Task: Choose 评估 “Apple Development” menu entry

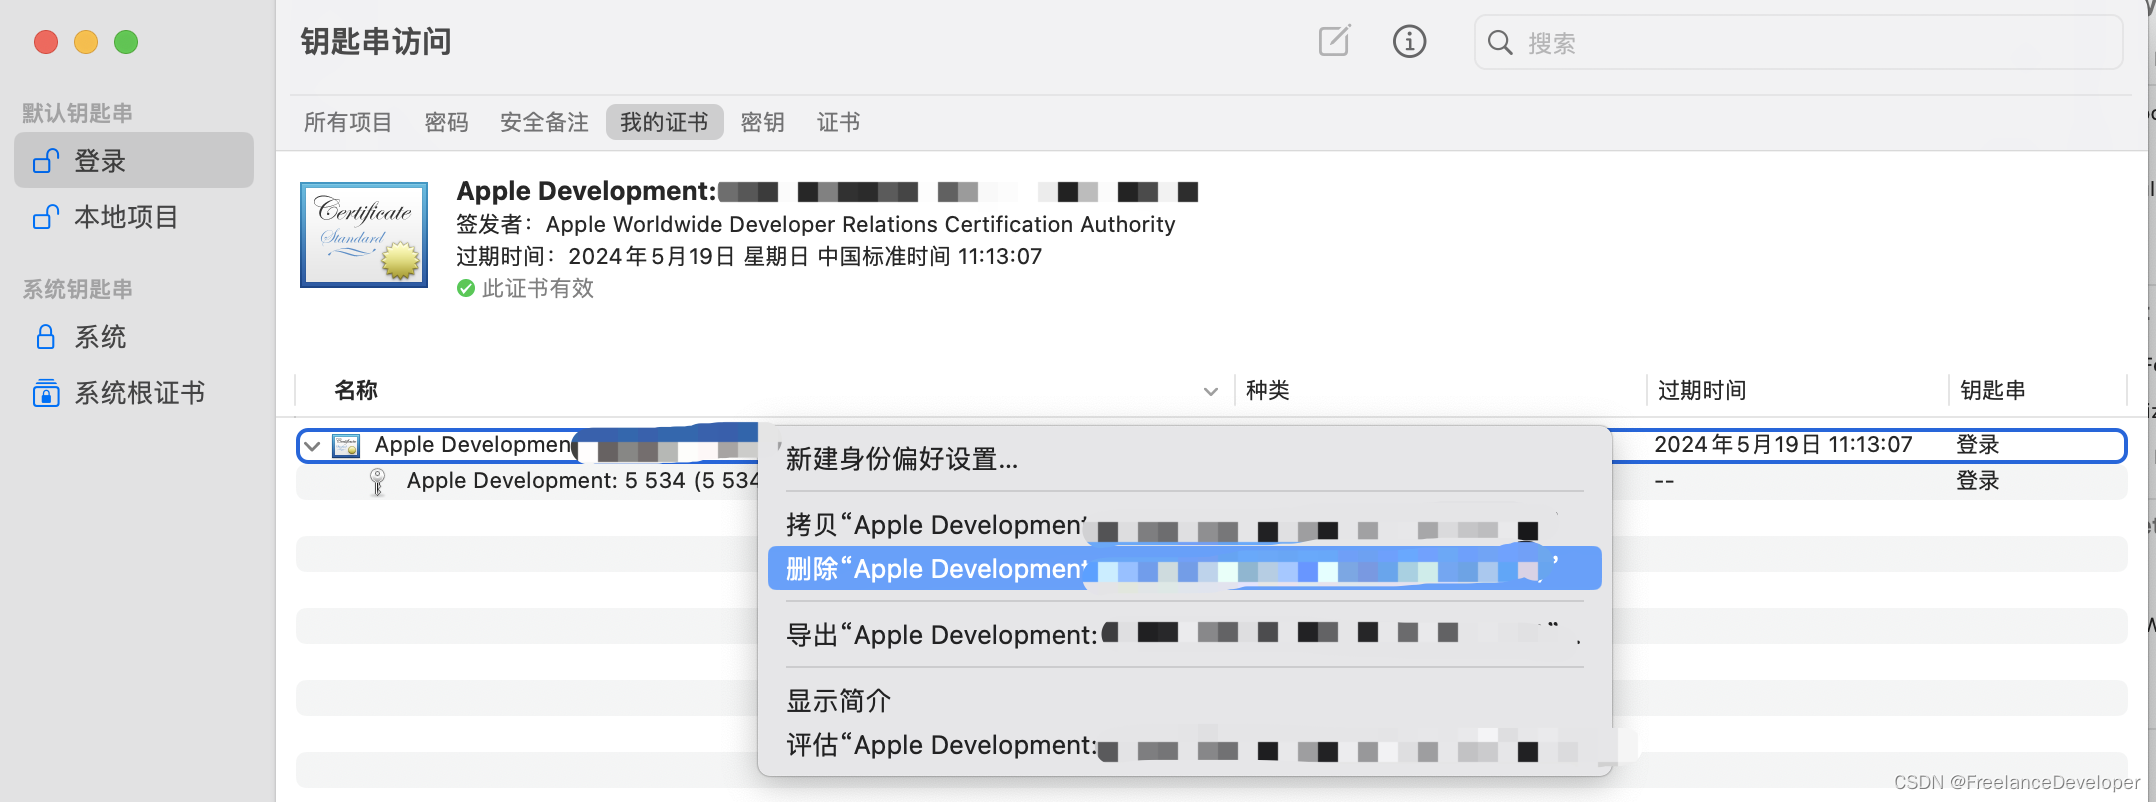Action: 1184,745
